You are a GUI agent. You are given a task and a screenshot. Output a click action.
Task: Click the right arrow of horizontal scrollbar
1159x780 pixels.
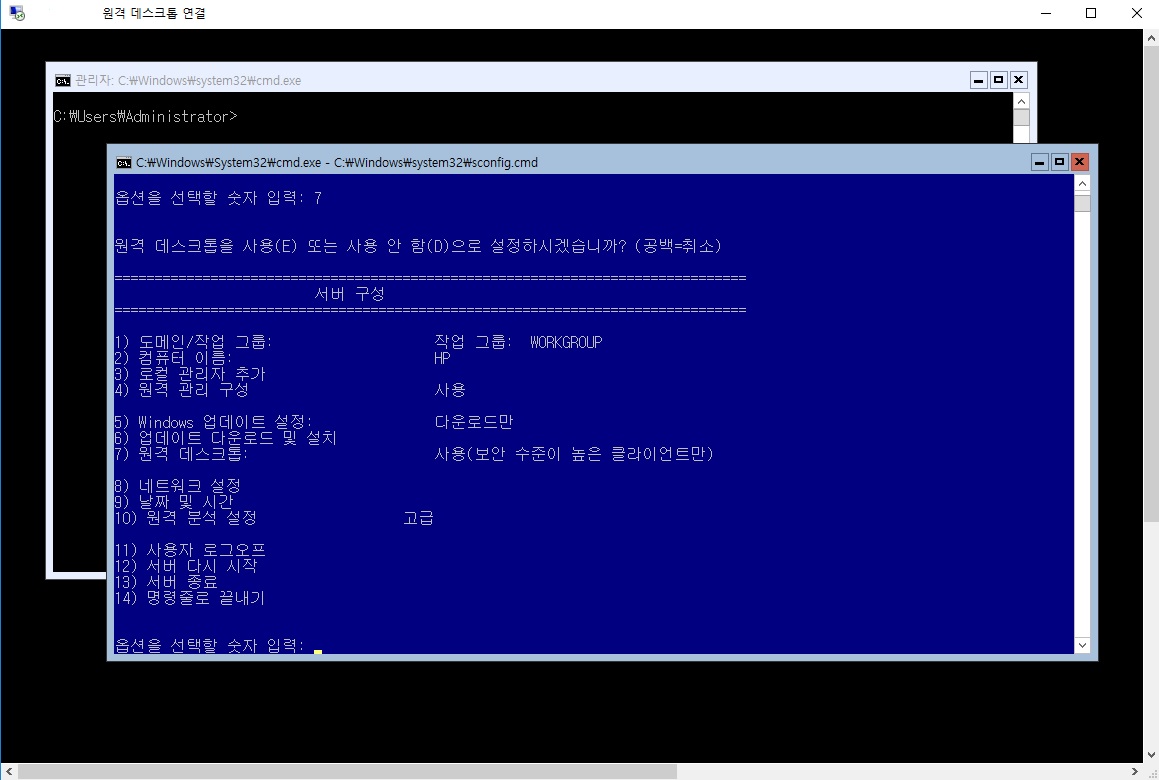1135,772
